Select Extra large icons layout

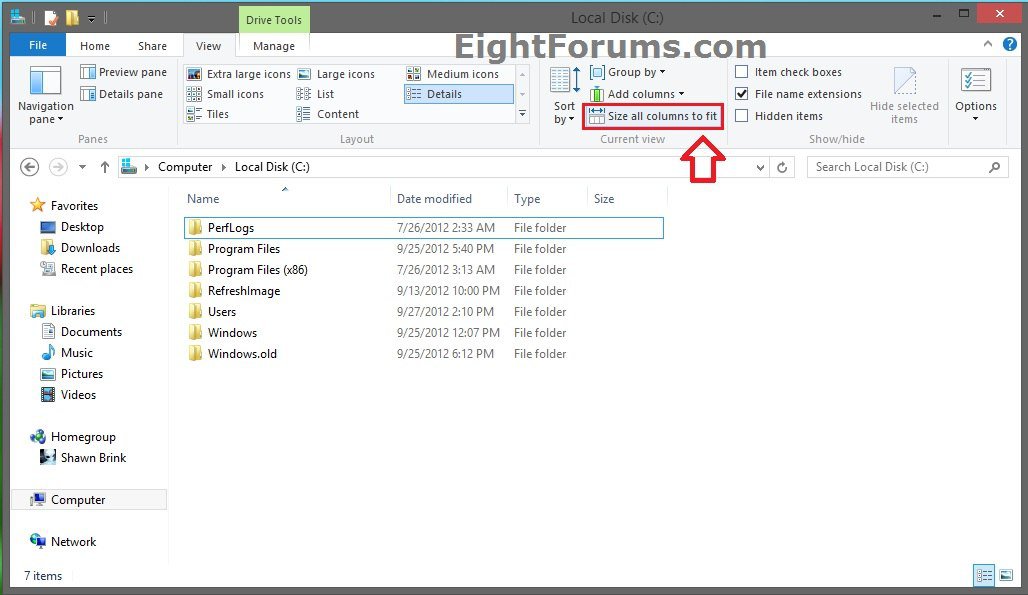tap(194, 74)
